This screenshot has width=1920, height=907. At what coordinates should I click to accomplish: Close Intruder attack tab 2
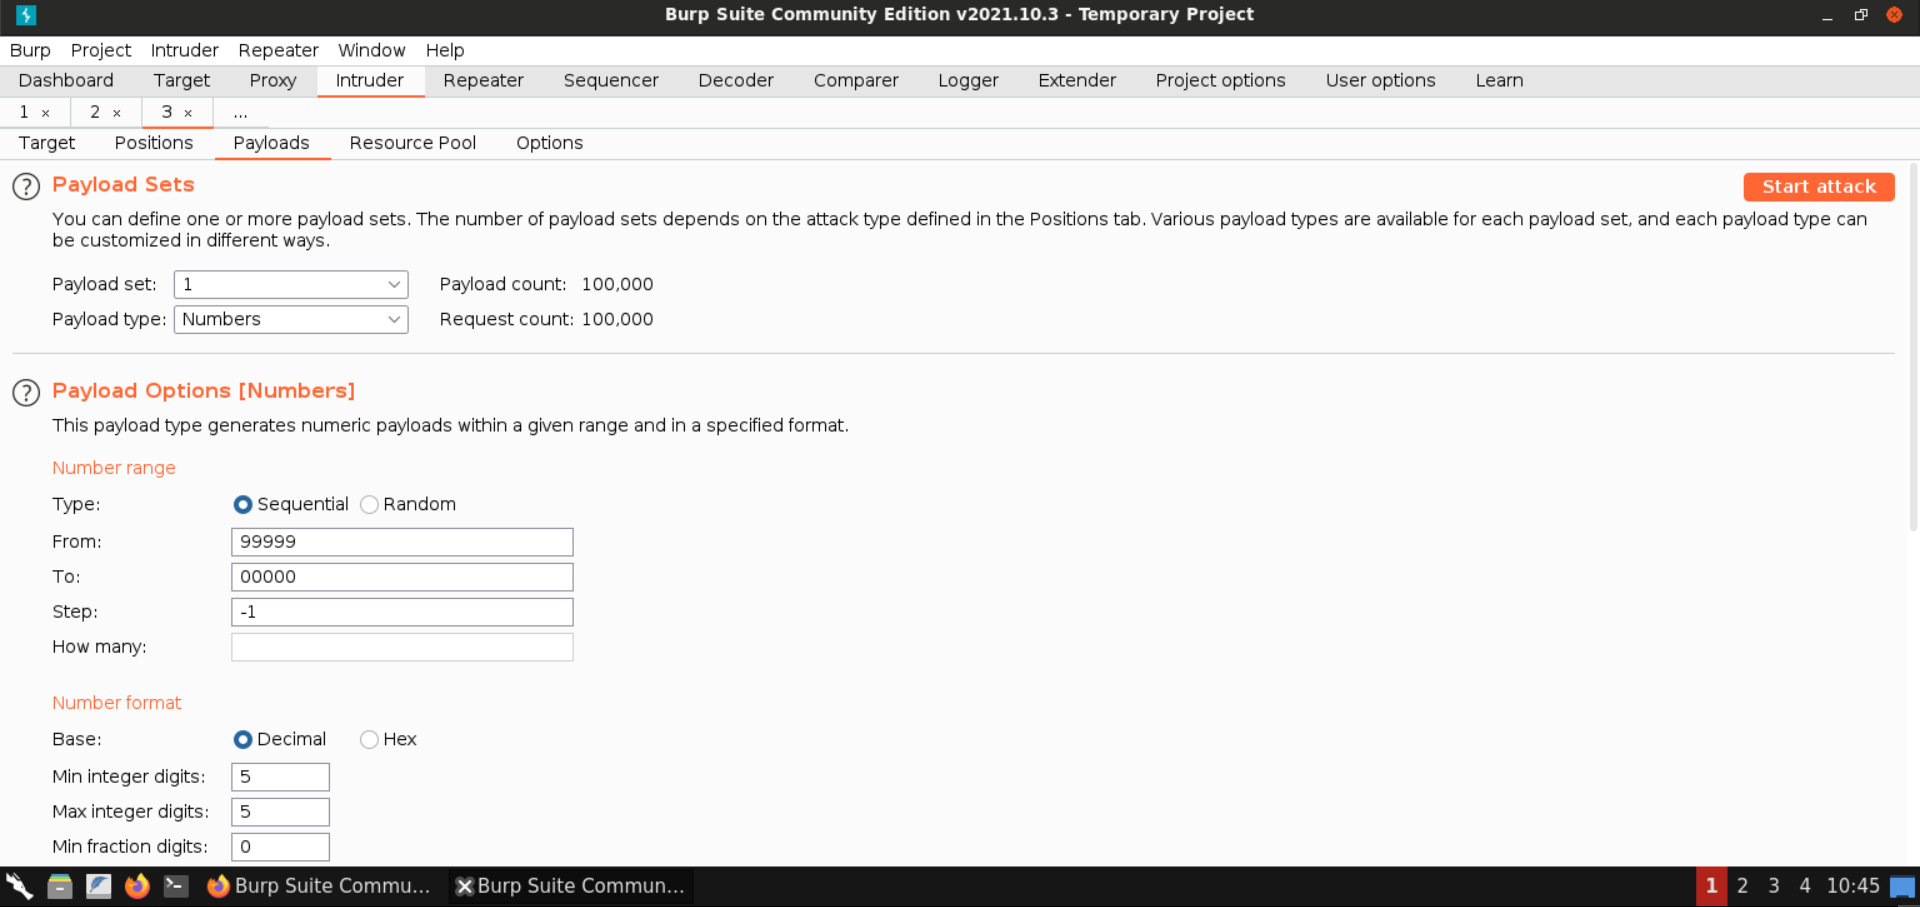[117, 113]
